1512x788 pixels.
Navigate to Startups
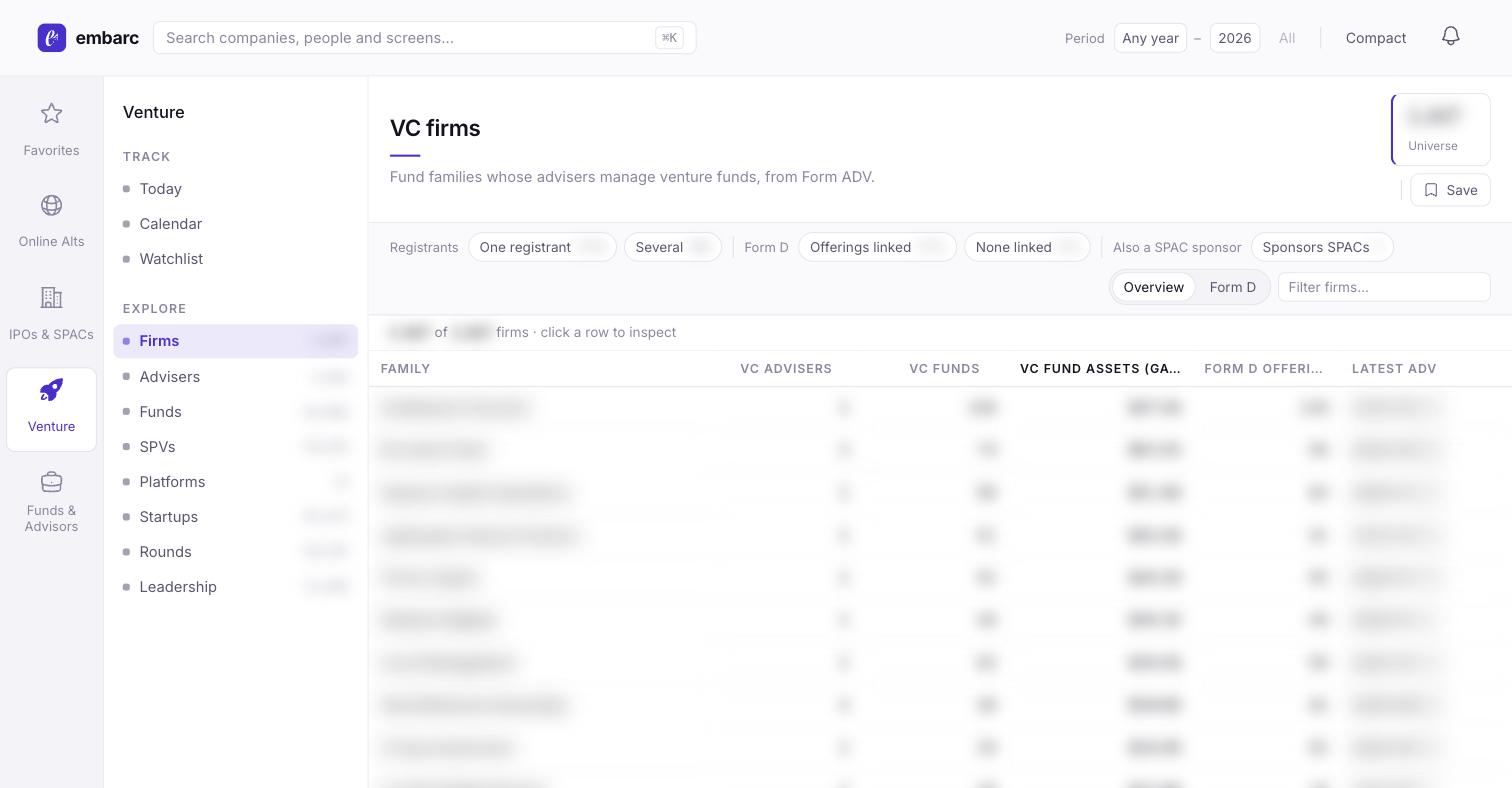tap(236, 517)
